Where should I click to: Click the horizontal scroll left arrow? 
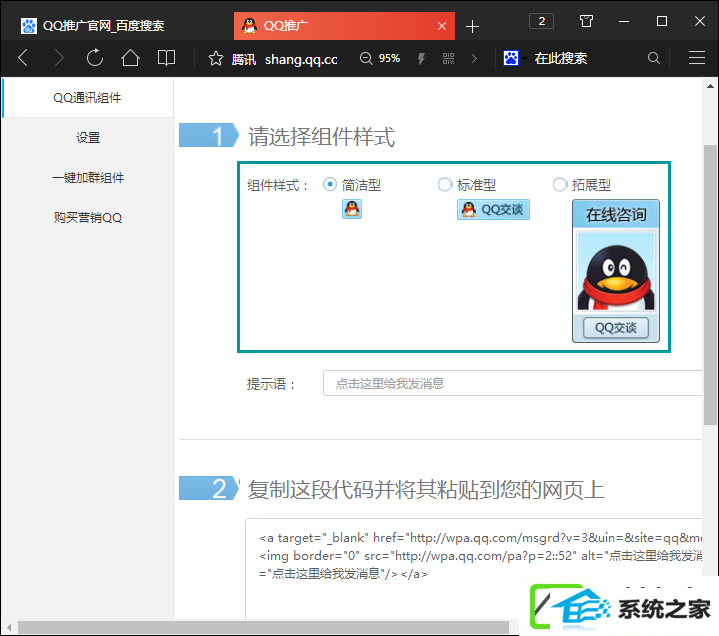9,627
